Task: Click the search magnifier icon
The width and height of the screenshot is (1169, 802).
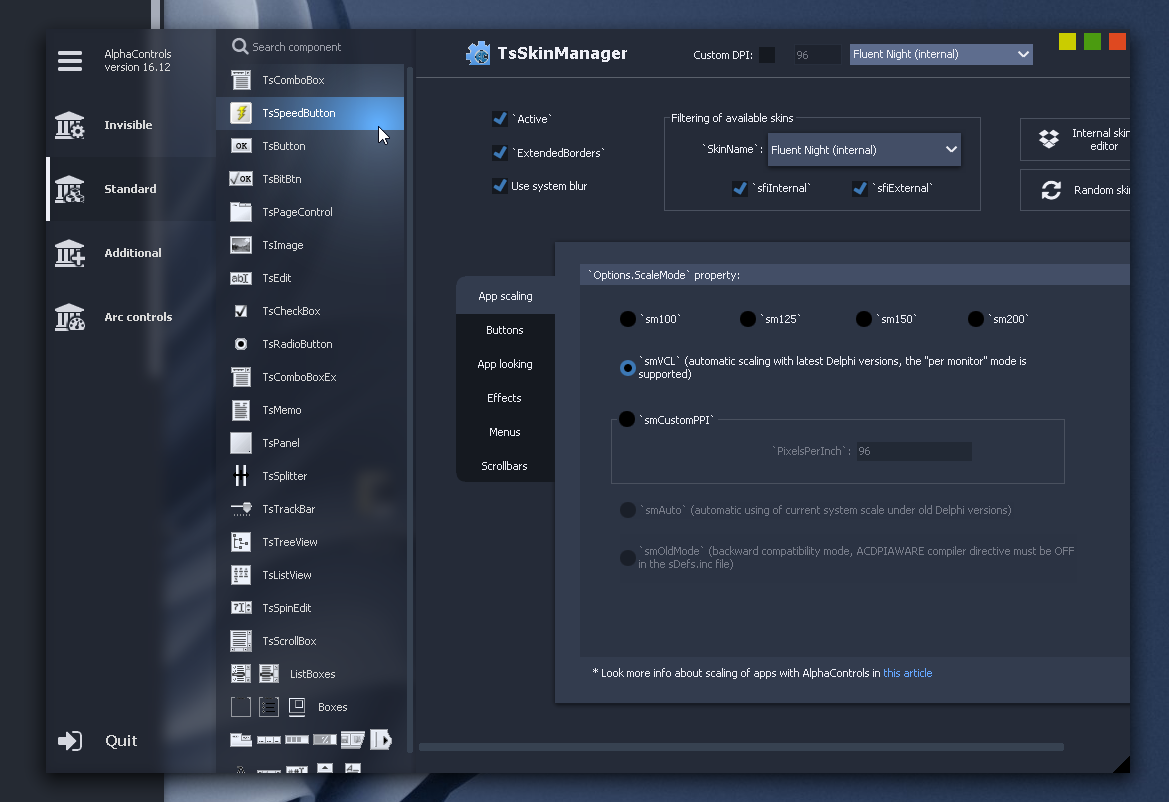Action: point(239,46)
